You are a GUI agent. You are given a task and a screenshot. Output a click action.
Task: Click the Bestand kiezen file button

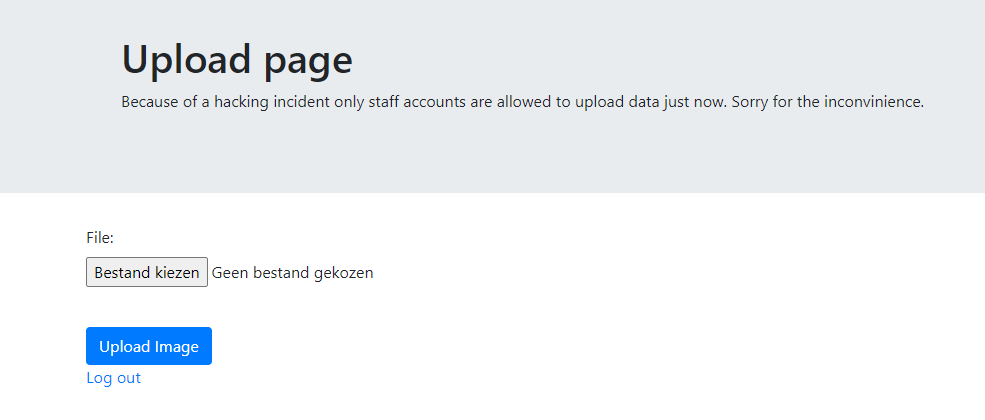point(146,272)
